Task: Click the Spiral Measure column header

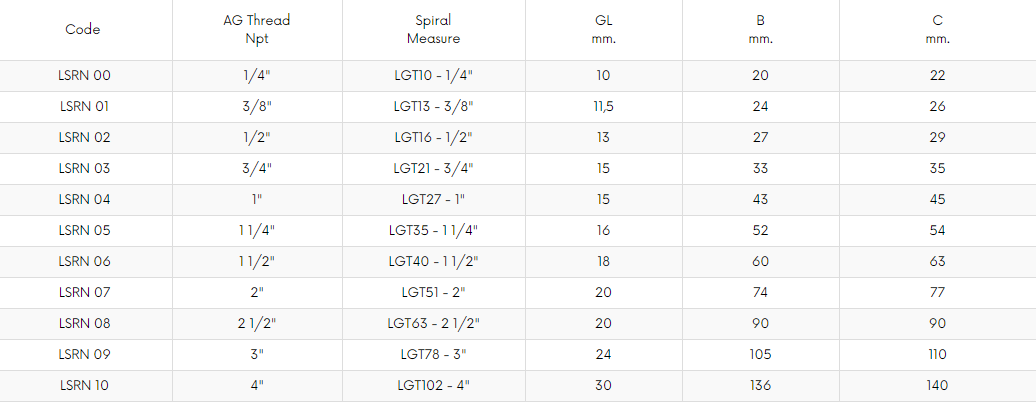Action: click(x=433, y=30)
